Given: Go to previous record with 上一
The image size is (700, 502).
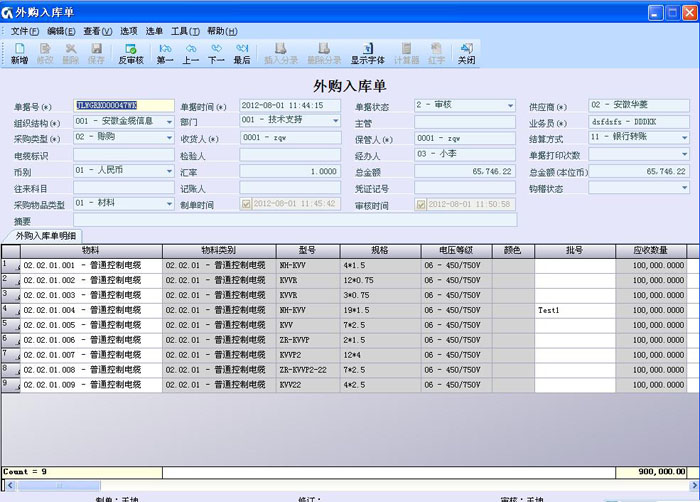Looking at the screenshot, I should (x=191, y=53).
